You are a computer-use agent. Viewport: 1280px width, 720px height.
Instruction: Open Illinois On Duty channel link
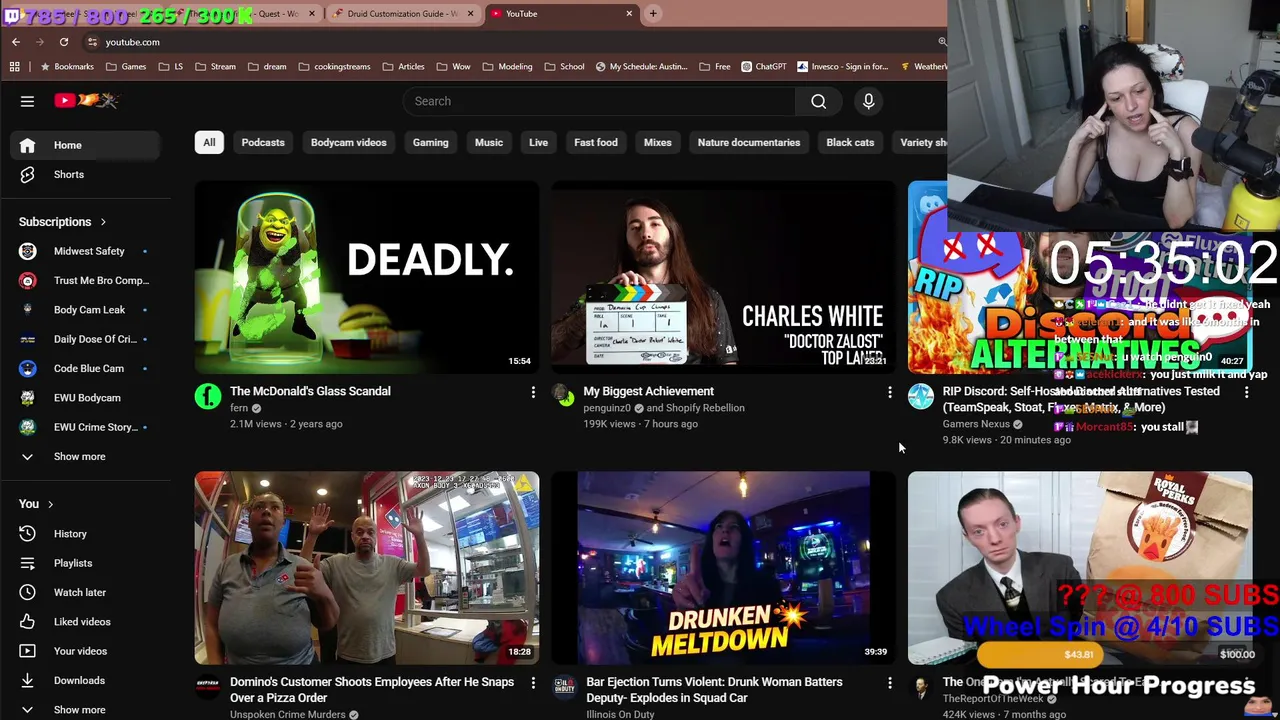pos(634,714)
